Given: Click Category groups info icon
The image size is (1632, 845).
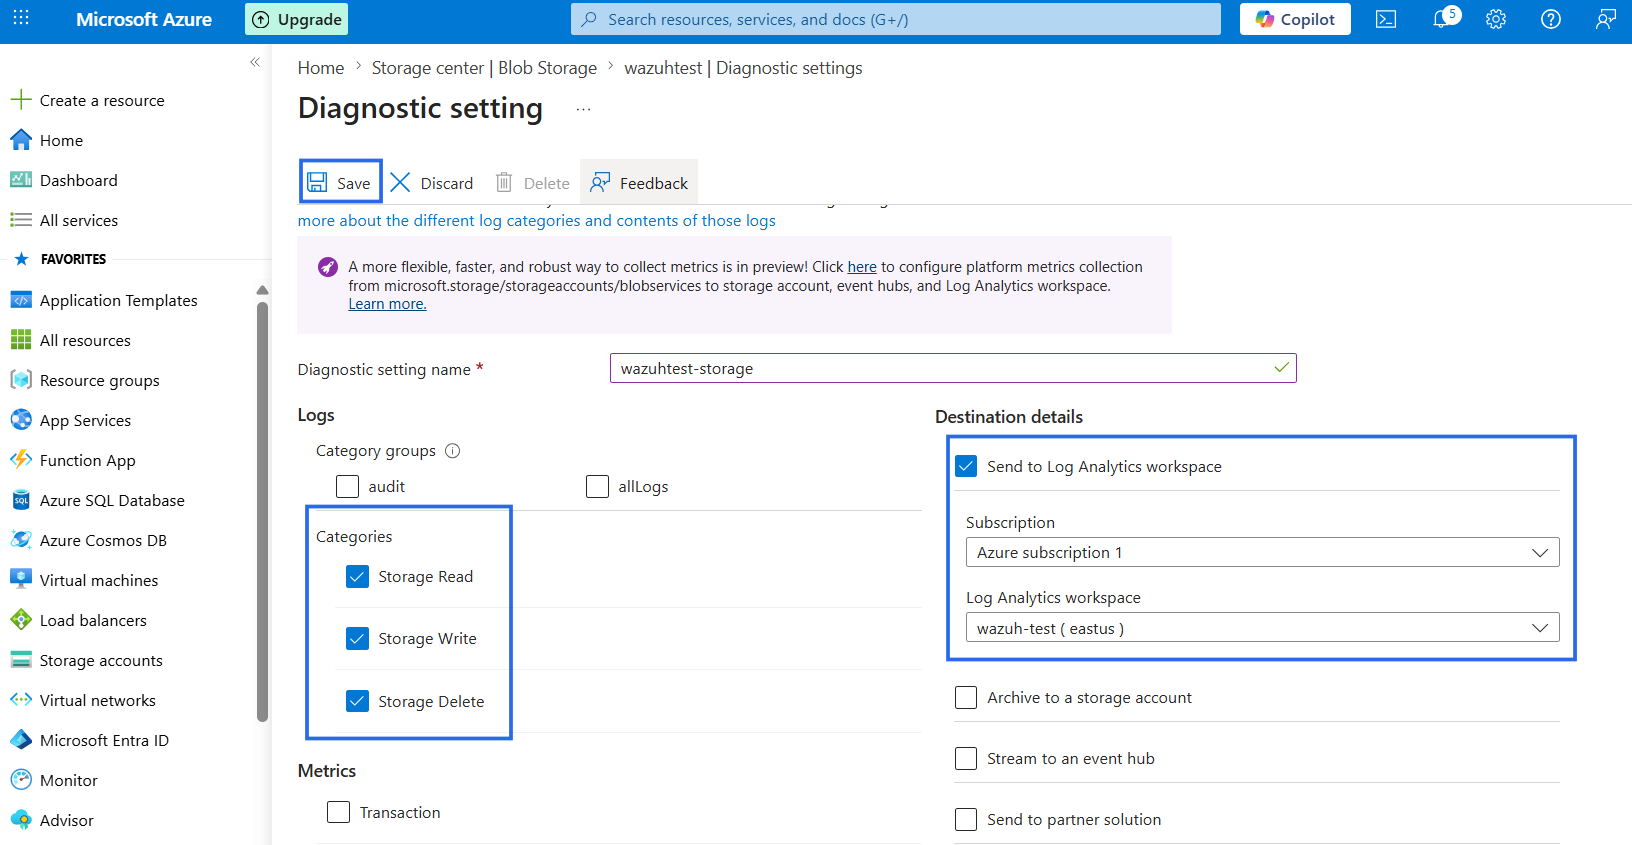Looking at the screenshot, I should pos(452,451).
